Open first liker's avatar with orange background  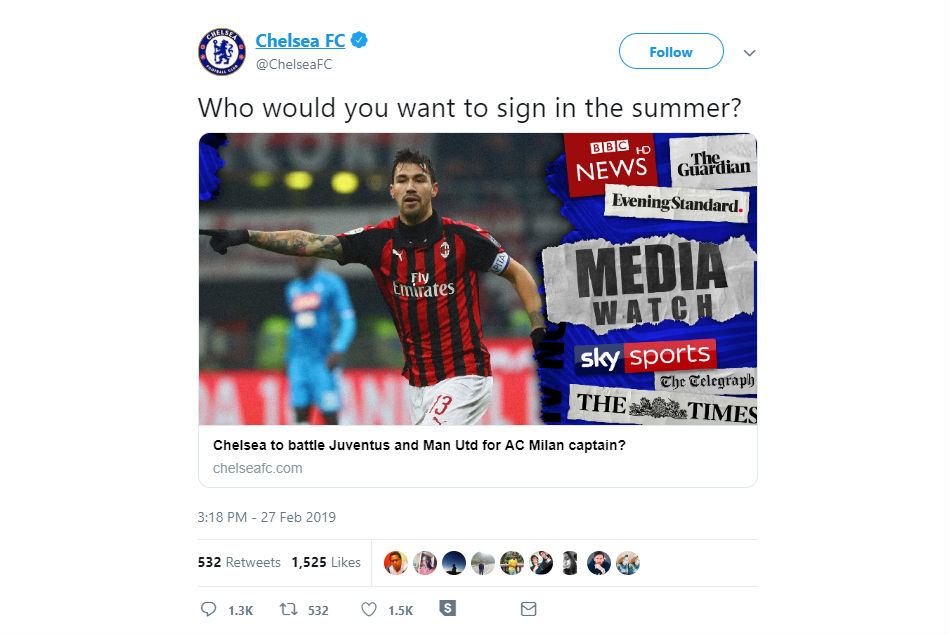pos(396,563)
